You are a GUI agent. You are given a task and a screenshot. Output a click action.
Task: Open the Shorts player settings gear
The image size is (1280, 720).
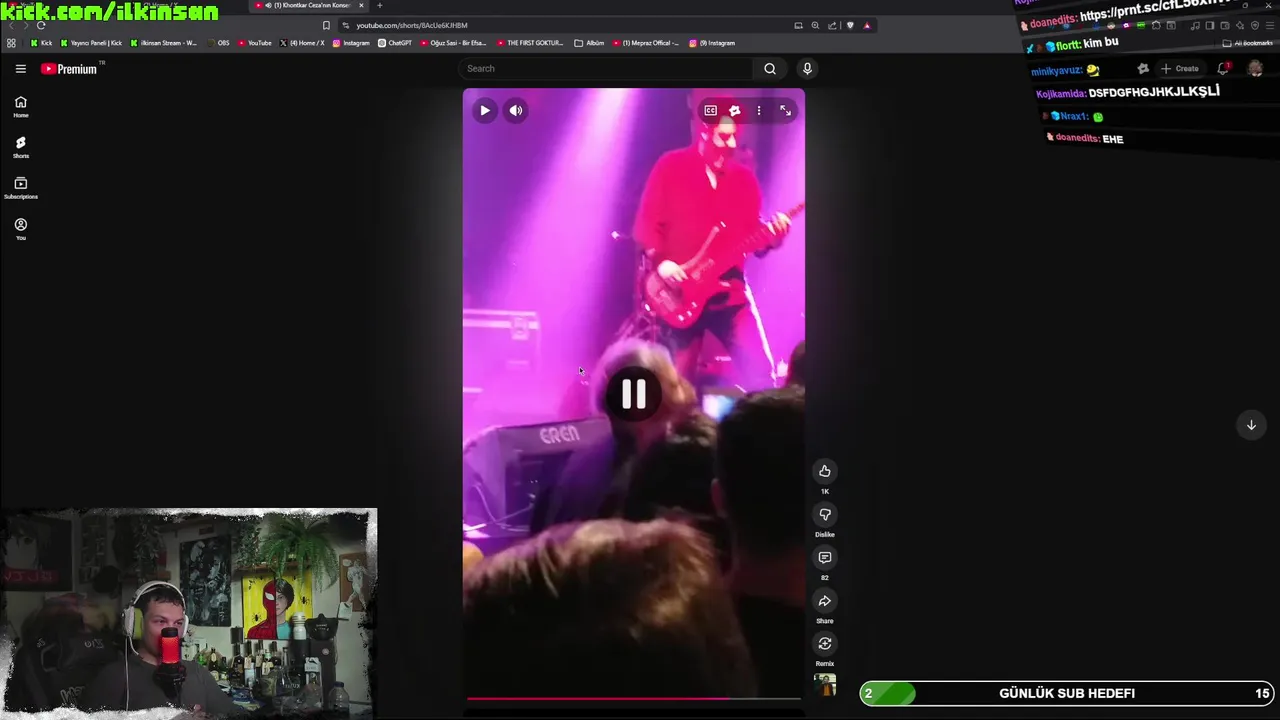[734, 110]
